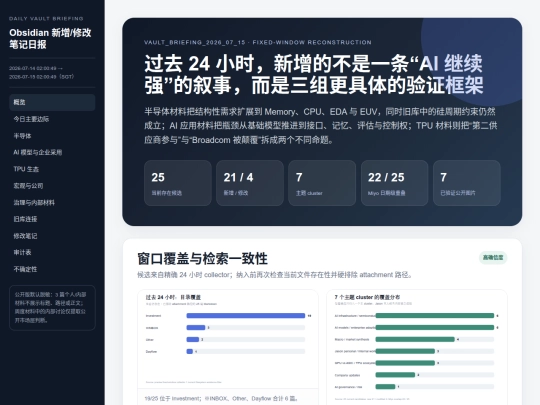Click the date range under sidebar title
The height and width of the screenshot is (405, 540).
click(x=42, y=73)
